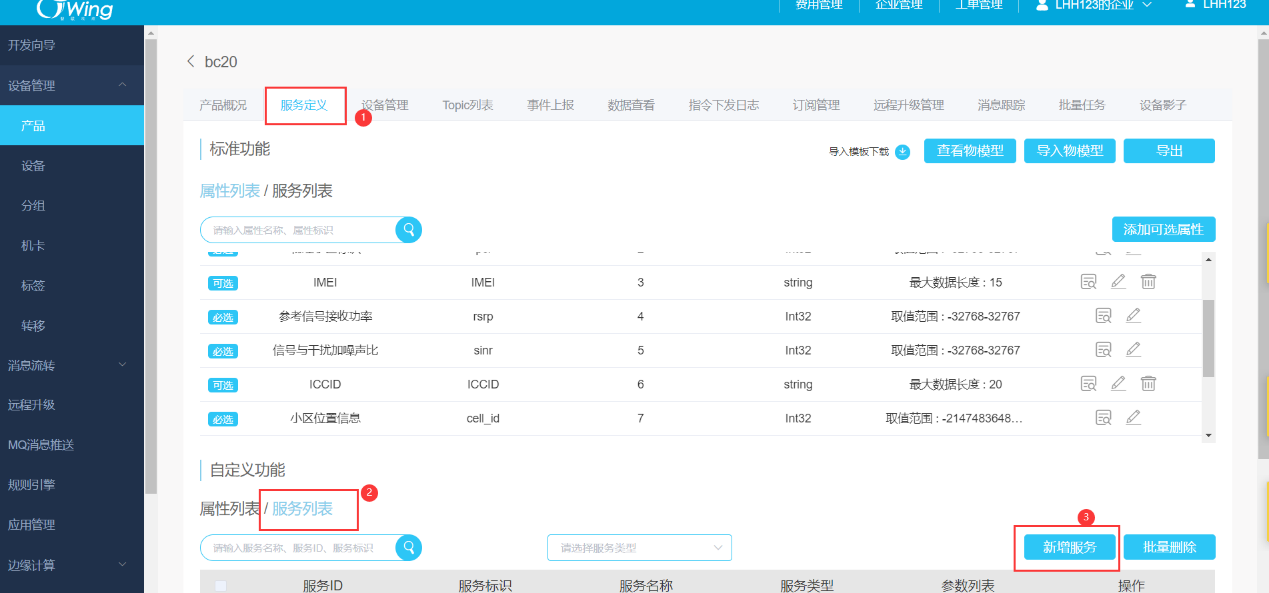Screen dimensions: 1269x593
Task: Switch to the 消息跟踪 tab
Action: coord(1001,105)
